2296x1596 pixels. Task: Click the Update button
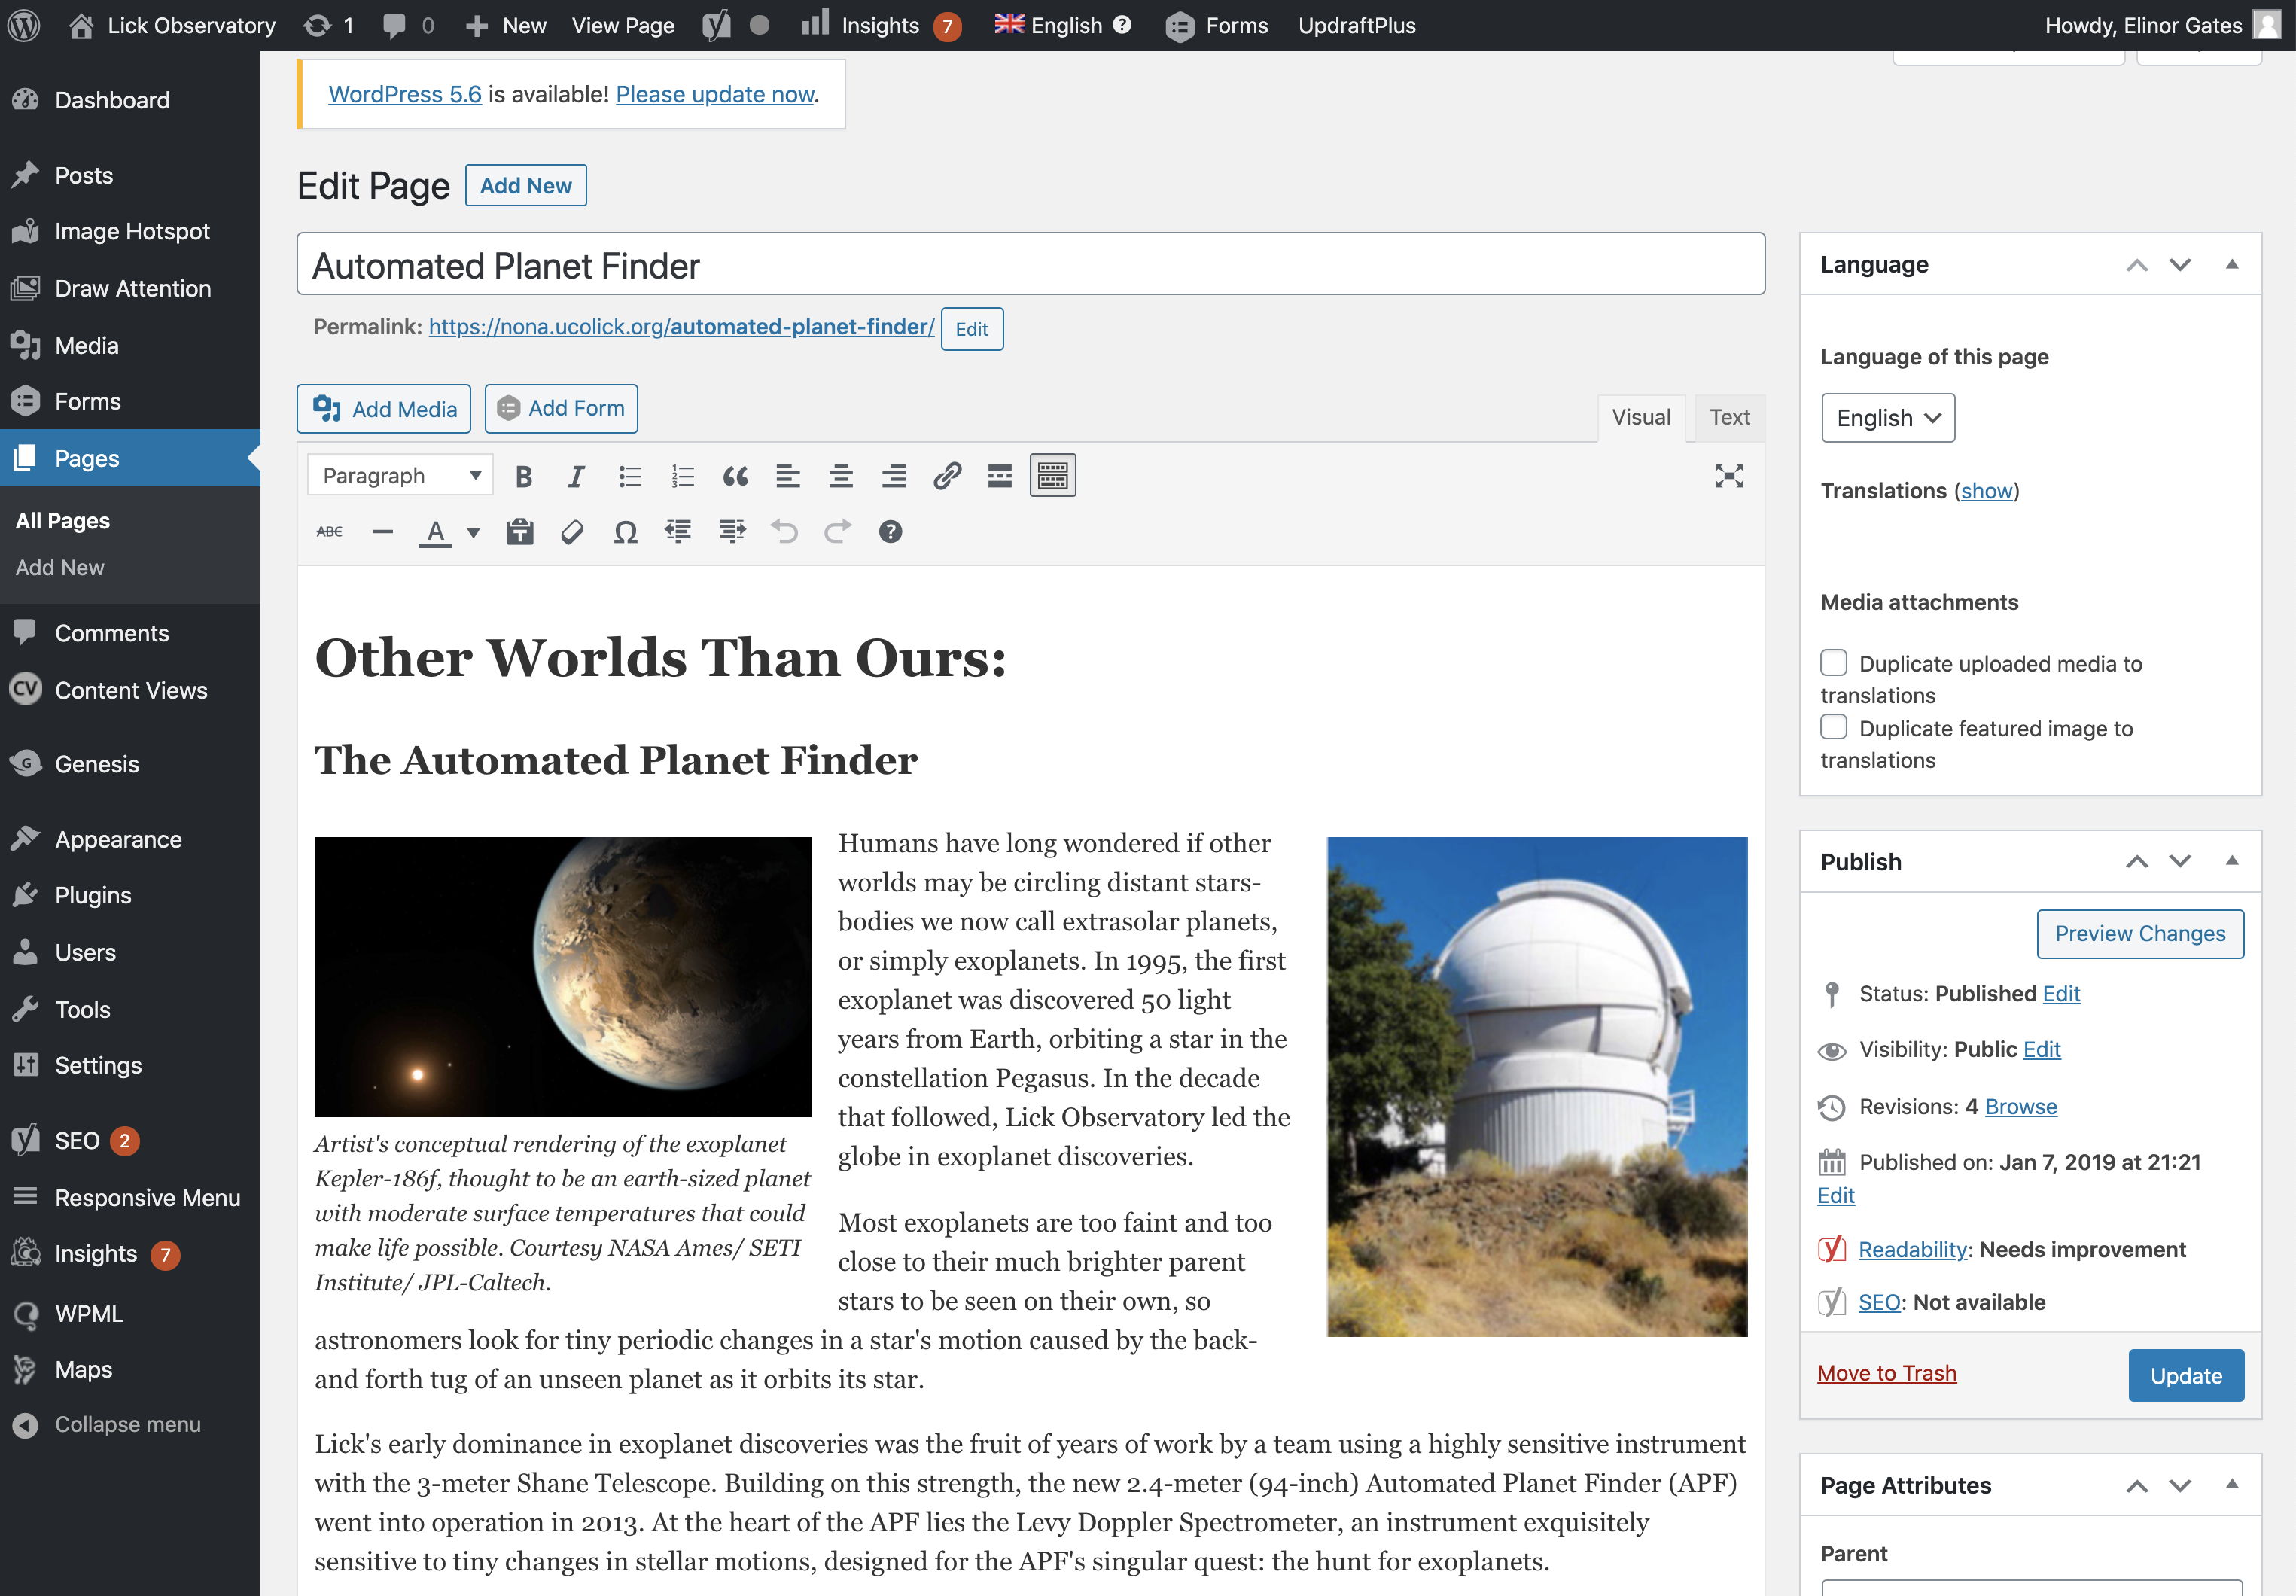point(2186,1376)
